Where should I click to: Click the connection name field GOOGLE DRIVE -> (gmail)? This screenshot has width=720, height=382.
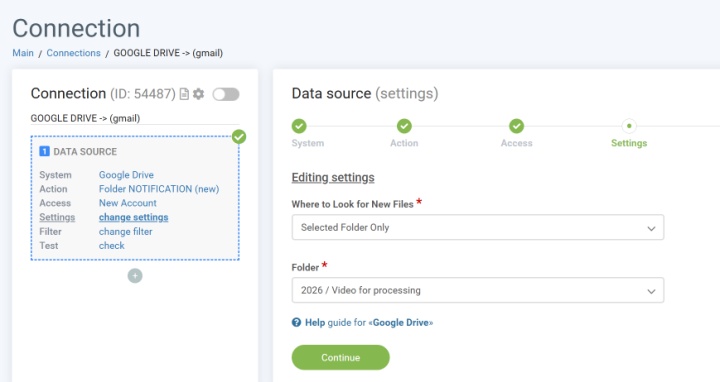click(x=135, y=118)
